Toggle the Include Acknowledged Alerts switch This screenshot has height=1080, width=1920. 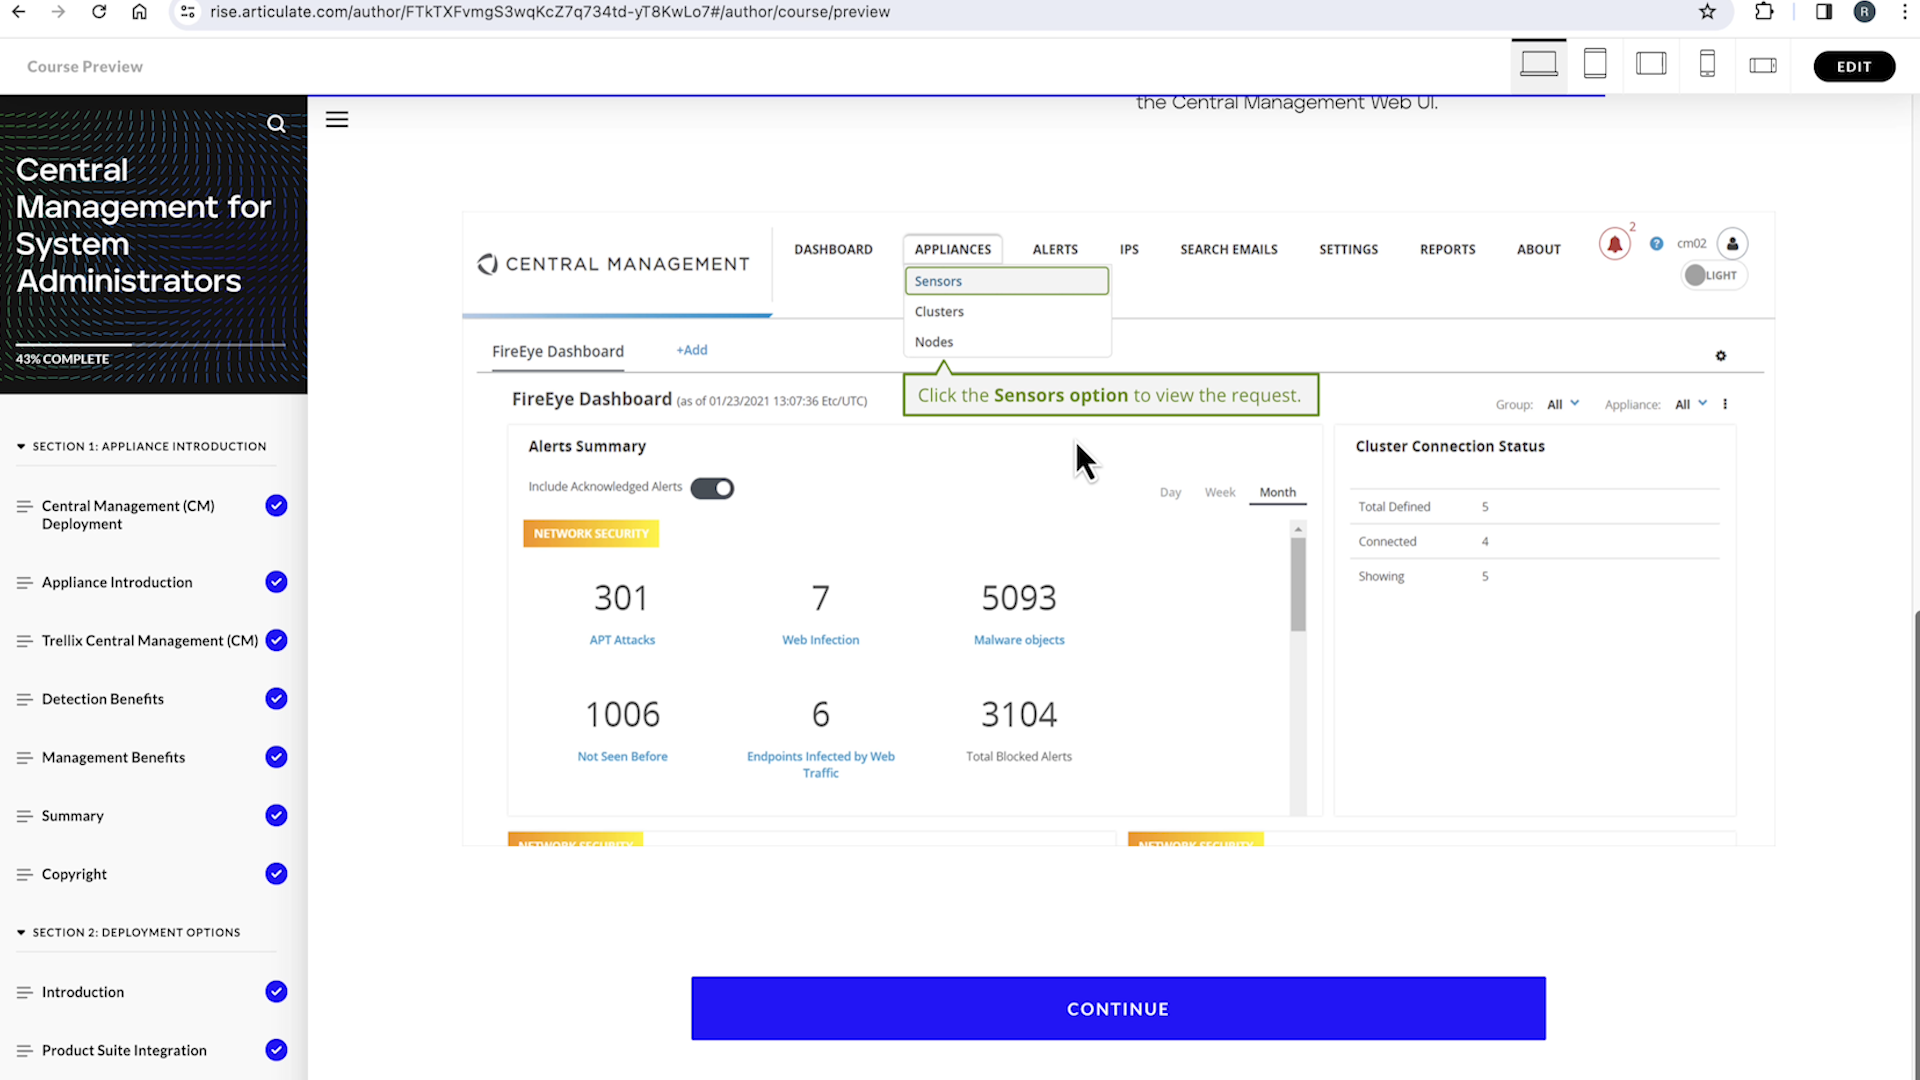tap(712, 488)
